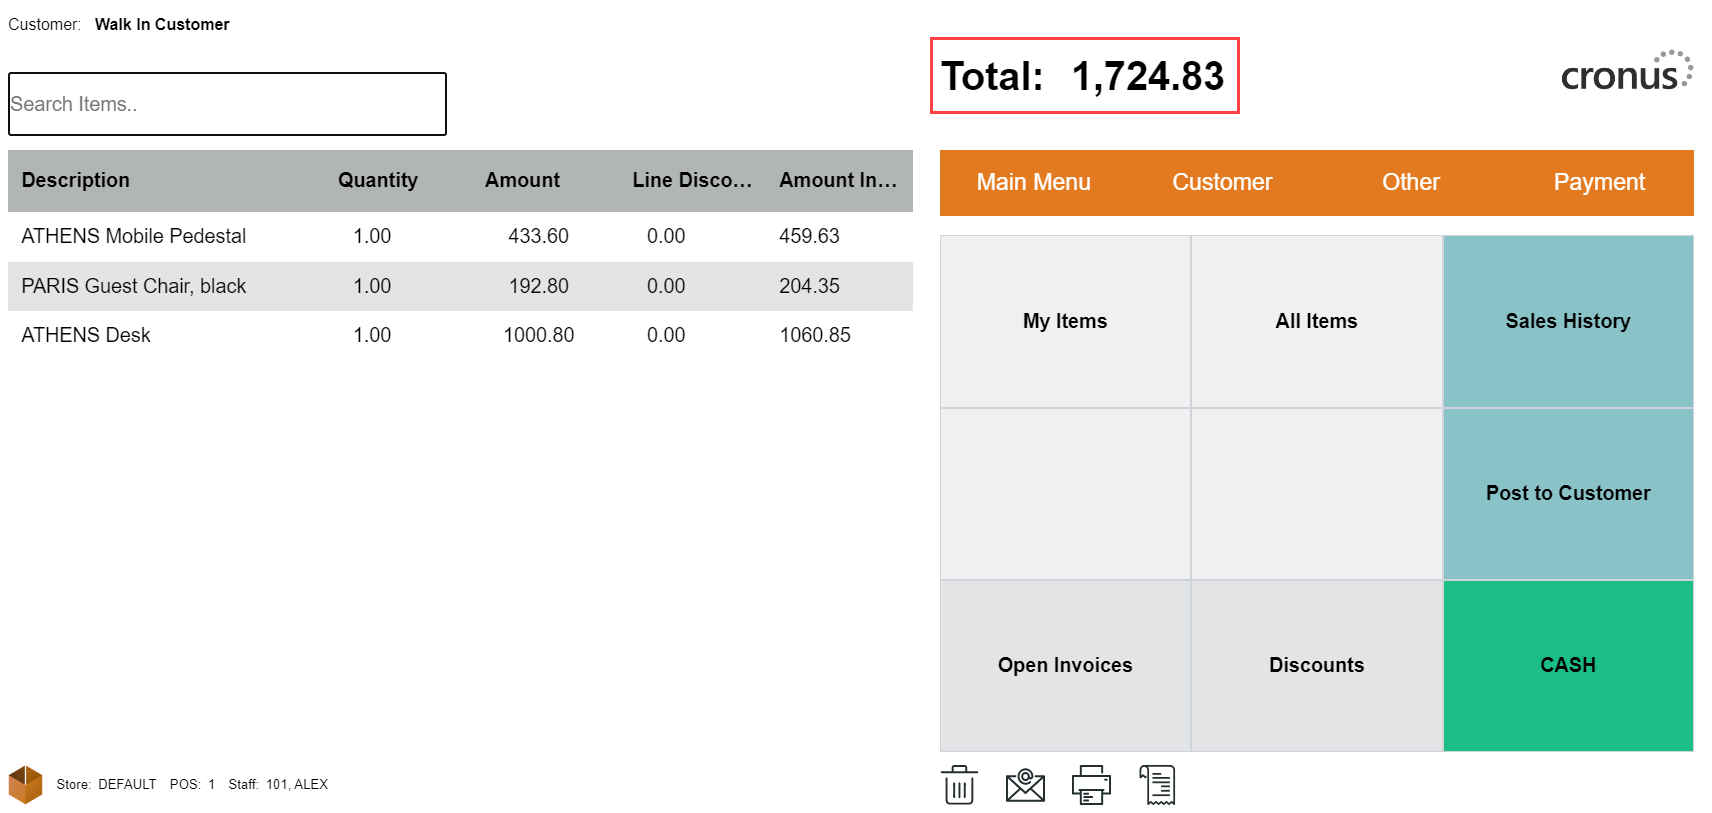1712x813 pixels.
Task: Click the store box icon
Action: [26, 785]
